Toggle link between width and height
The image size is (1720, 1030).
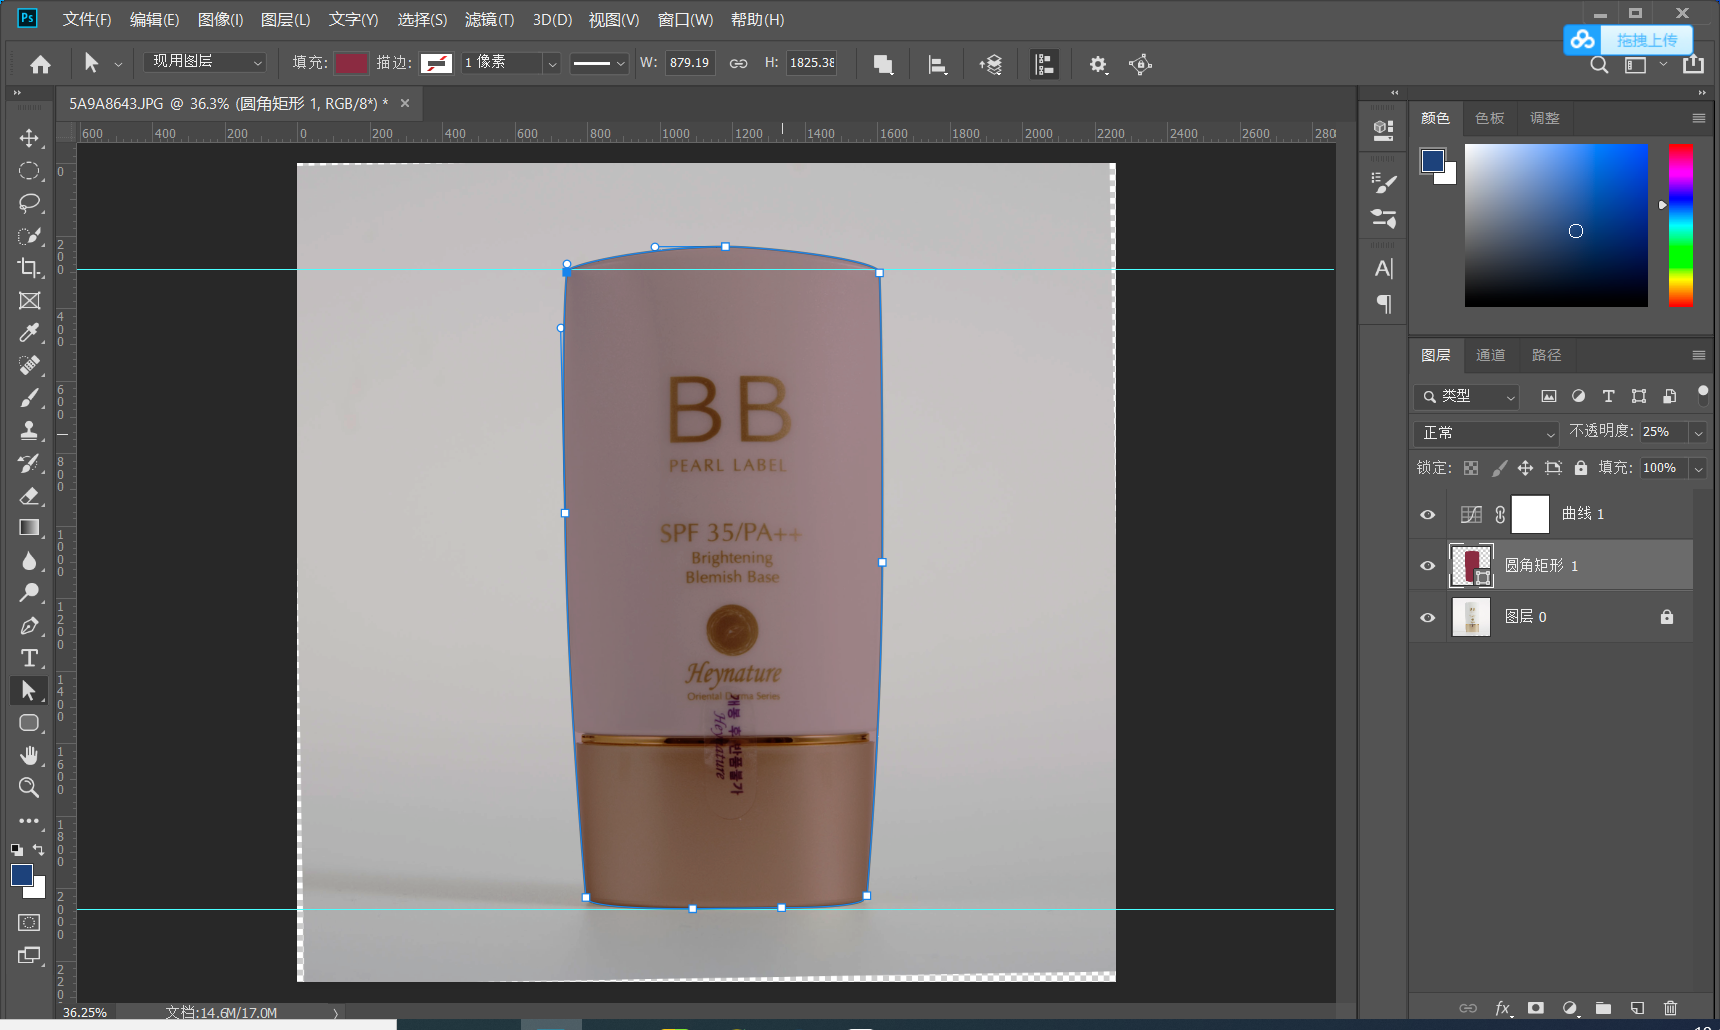738,63
